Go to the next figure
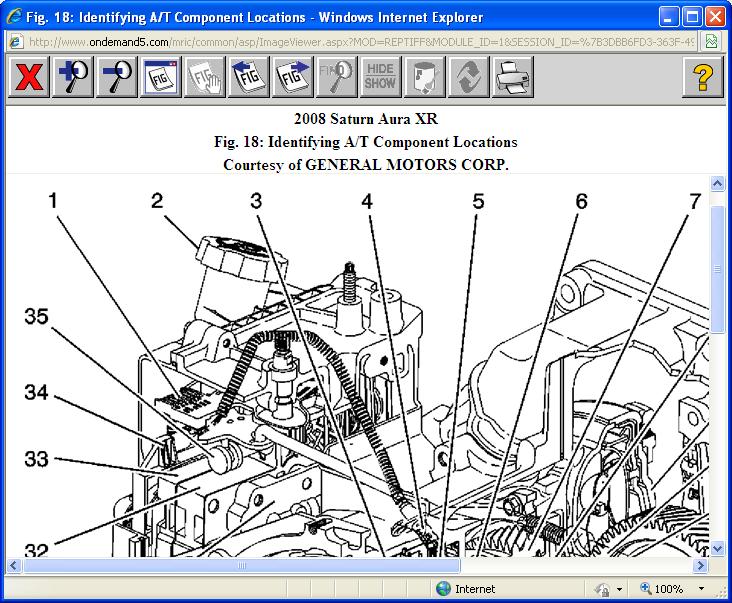The height and width of the screenshot is (603, 732). pos(292,77)
